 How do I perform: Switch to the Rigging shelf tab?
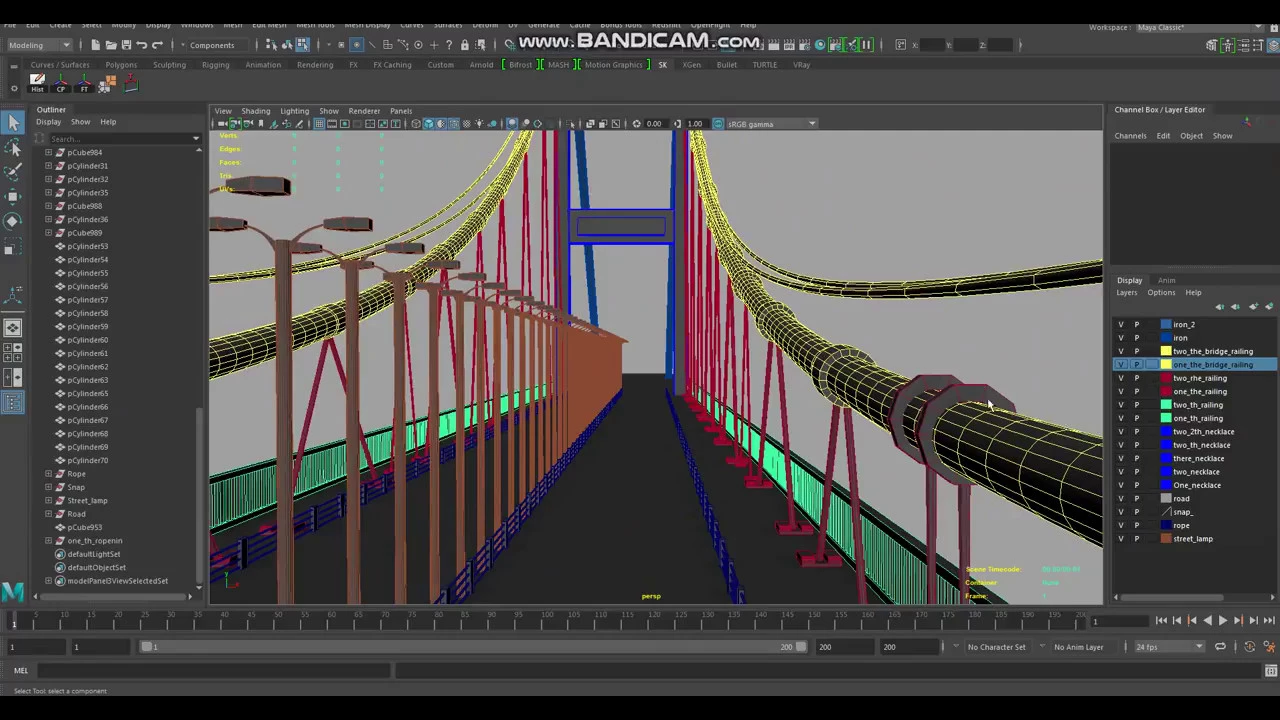click(x=215, y=65)
